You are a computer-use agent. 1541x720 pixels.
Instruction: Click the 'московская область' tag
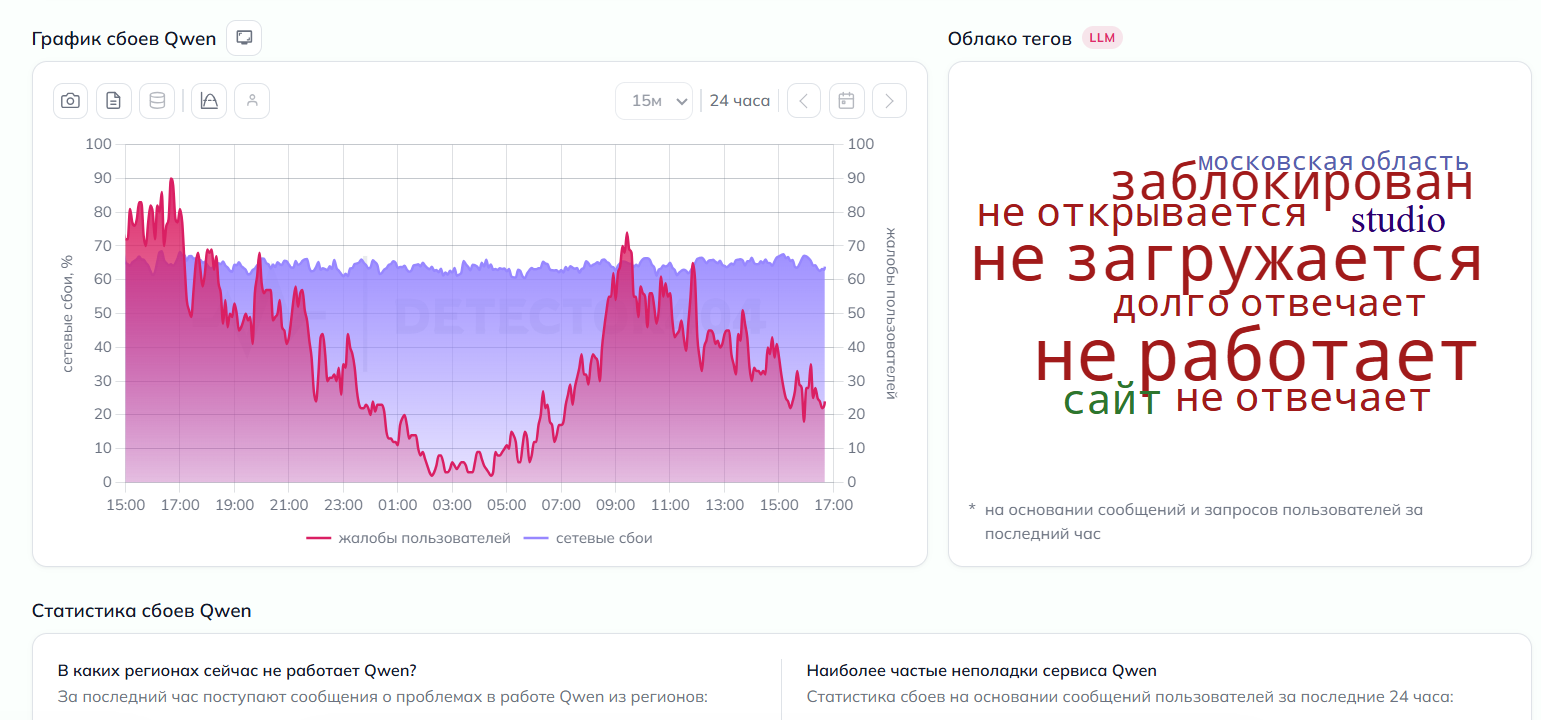(1333, 161)
